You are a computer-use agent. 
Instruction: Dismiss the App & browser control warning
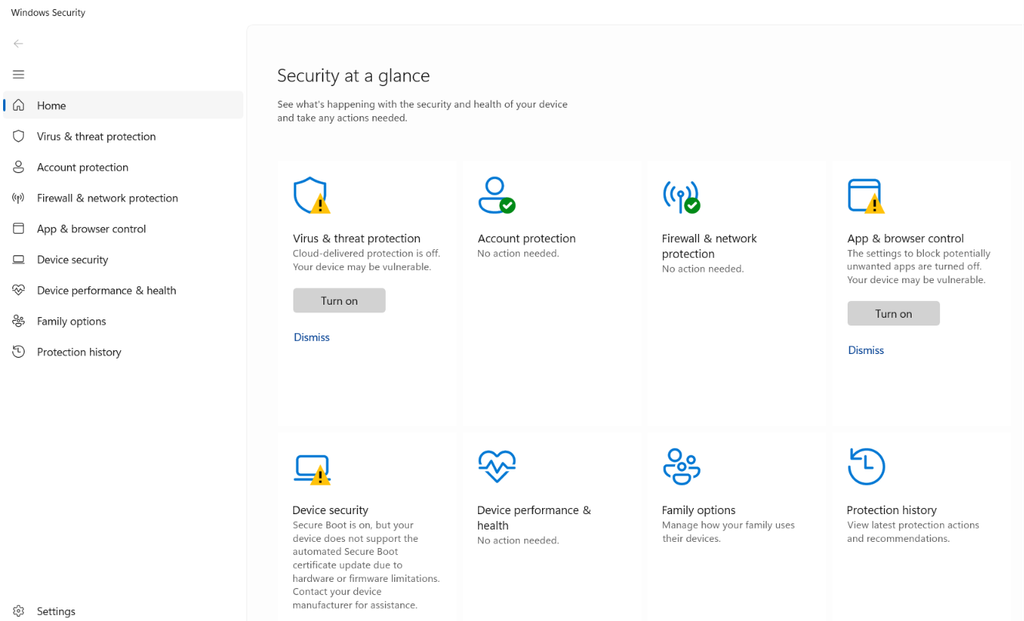866,350
